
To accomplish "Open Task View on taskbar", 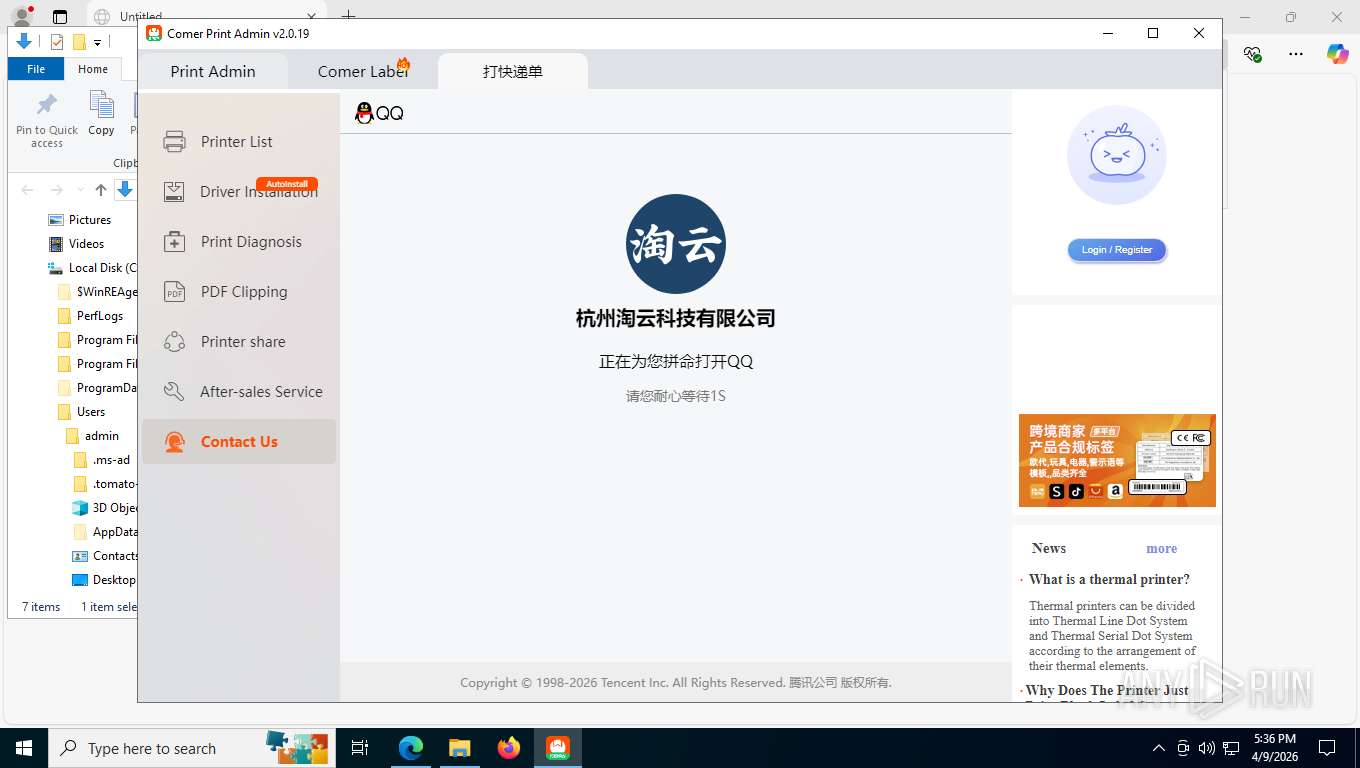I will 360,748.
